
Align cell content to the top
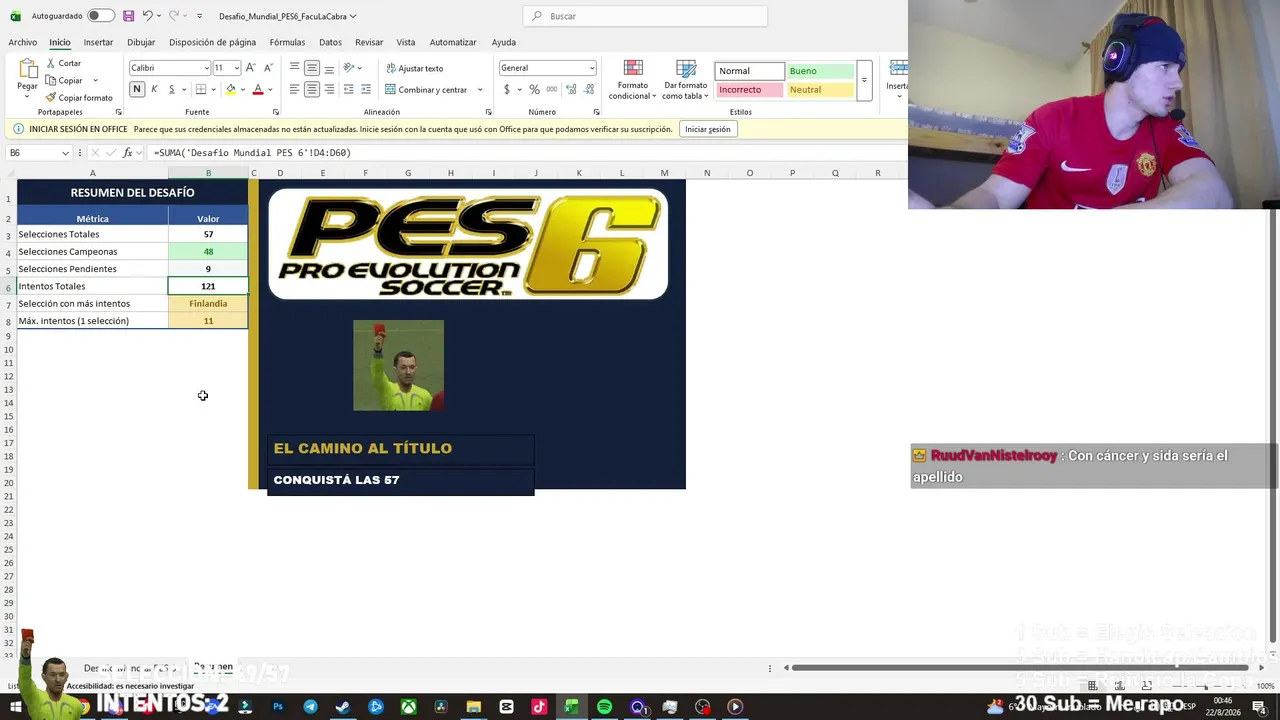(294, 68)
